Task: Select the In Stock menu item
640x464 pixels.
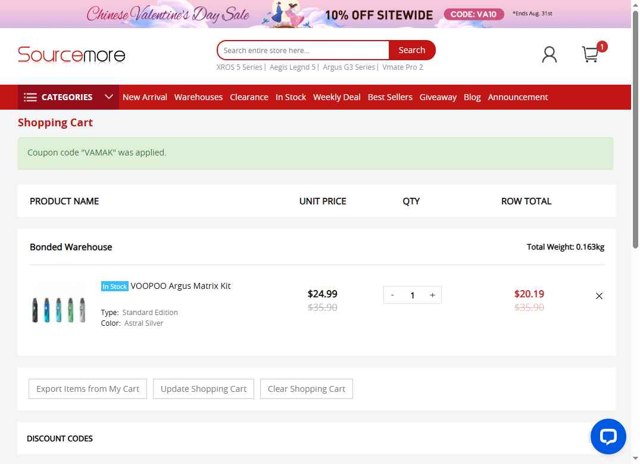Action: 291,97
